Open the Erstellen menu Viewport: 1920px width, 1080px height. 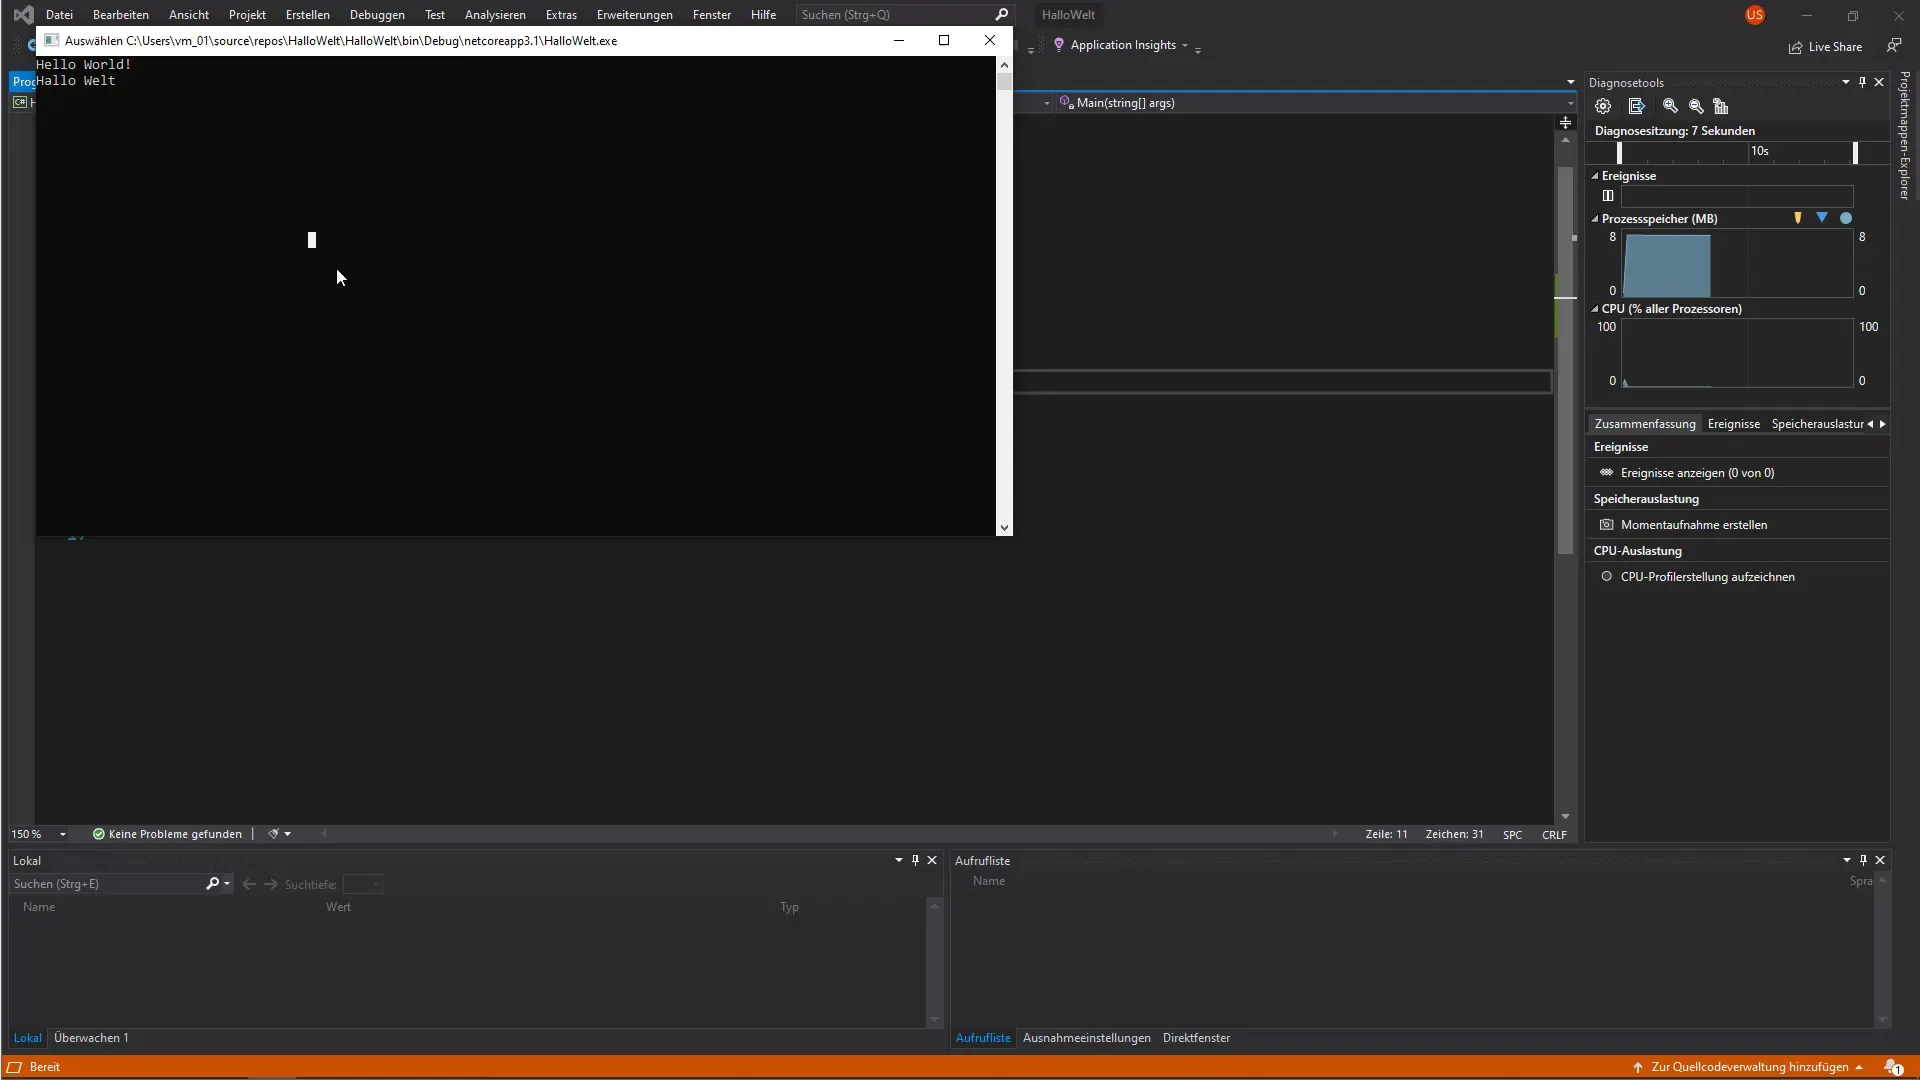tap(307, 15)
